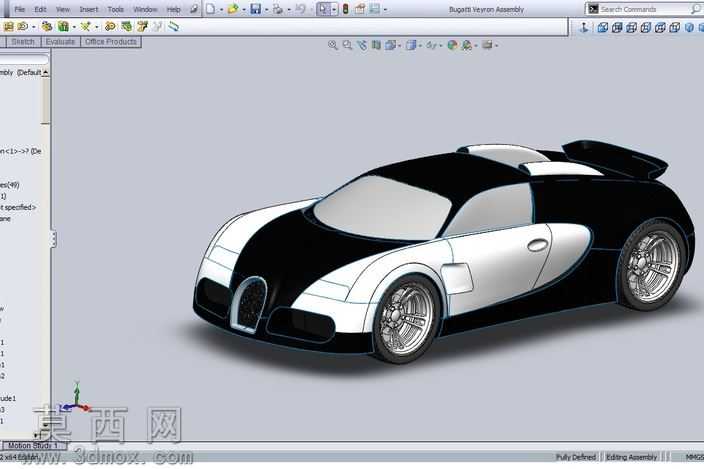Click Previous View icon
The image size is (704, 469).
(x=362, y=45)
